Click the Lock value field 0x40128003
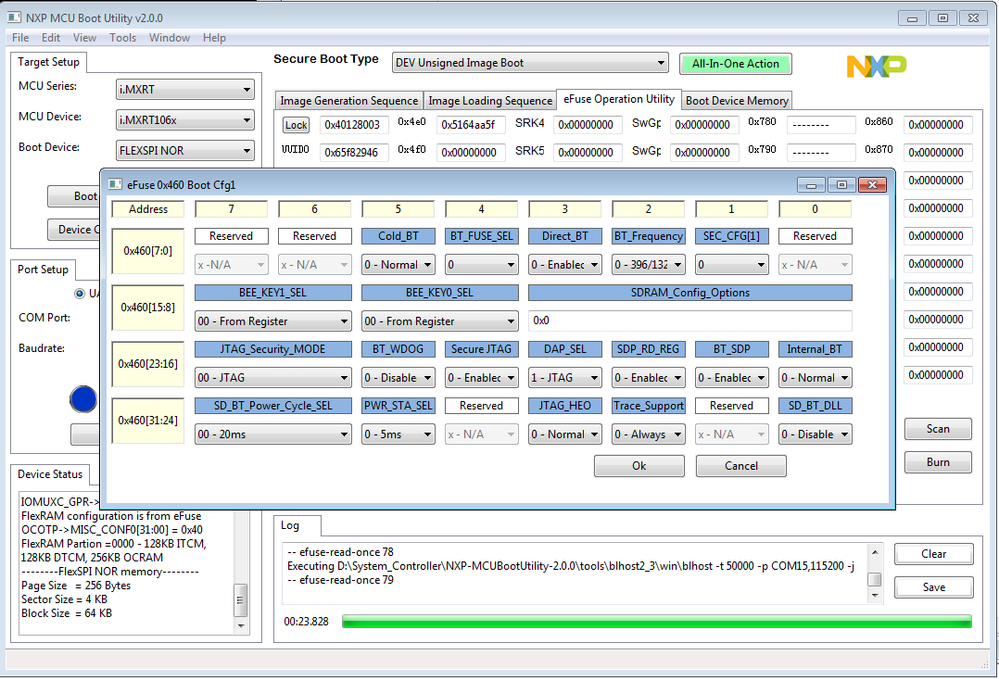 pyautogui.click(x=354, y=125)
